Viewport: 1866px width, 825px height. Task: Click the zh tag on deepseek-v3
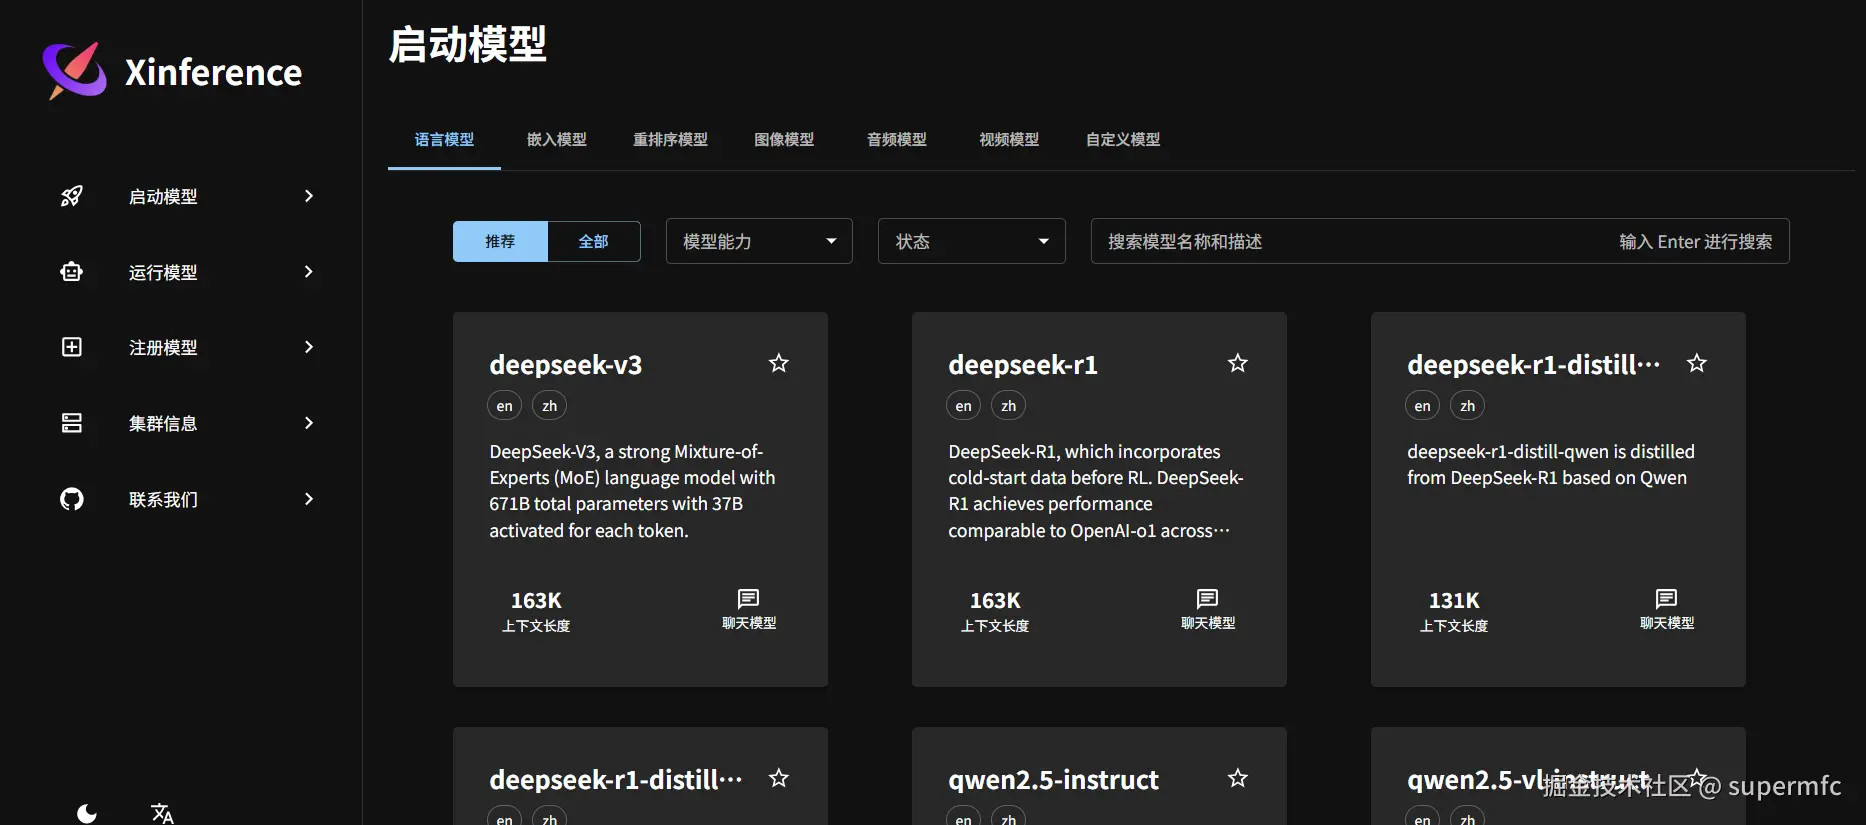click(x=550, y=405)
